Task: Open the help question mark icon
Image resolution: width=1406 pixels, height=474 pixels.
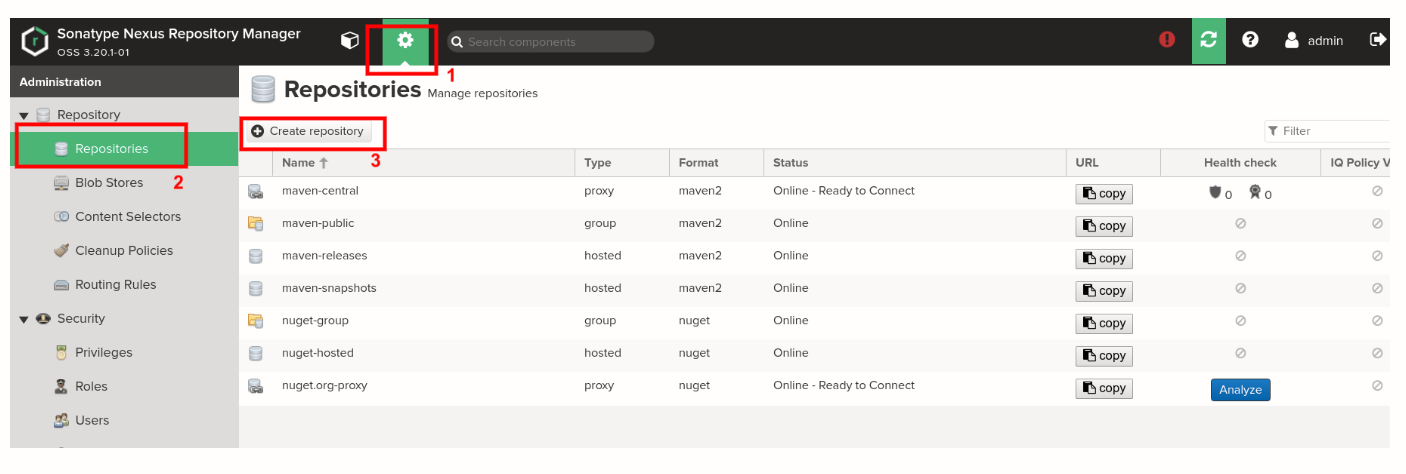Action: (1250, 40)
